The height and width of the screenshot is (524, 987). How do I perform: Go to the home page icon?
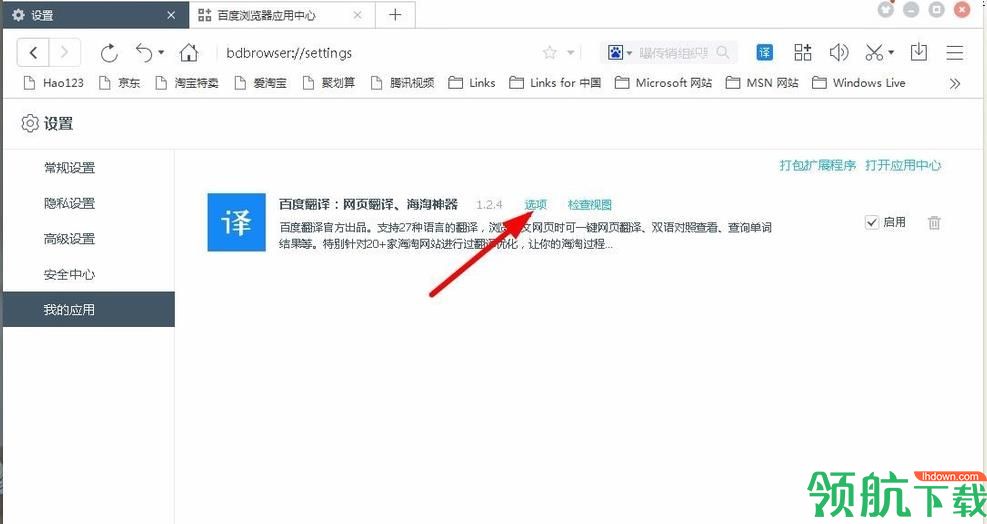[x=189, y=53]
